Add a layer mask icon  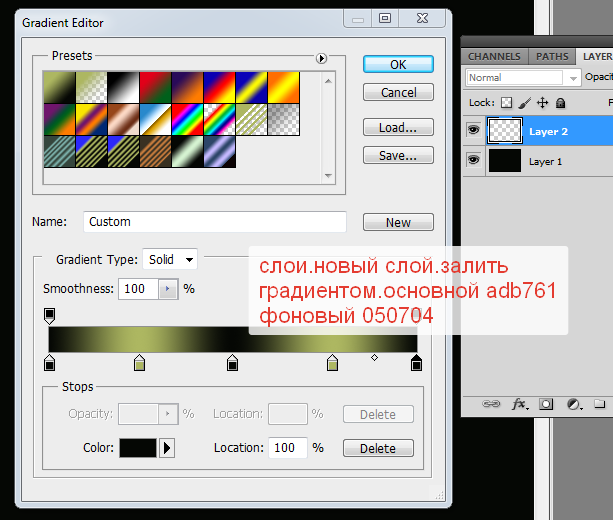click(546, 404)
